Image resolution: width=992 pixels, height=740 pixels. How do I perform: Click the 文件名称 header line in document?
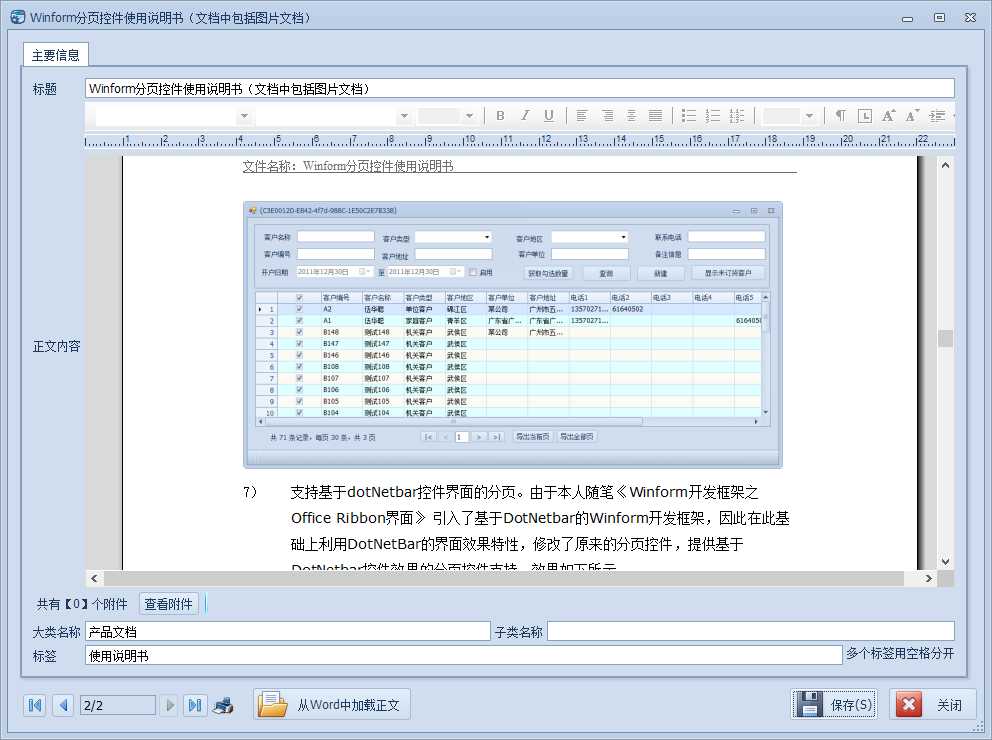(x=348, y=166)
